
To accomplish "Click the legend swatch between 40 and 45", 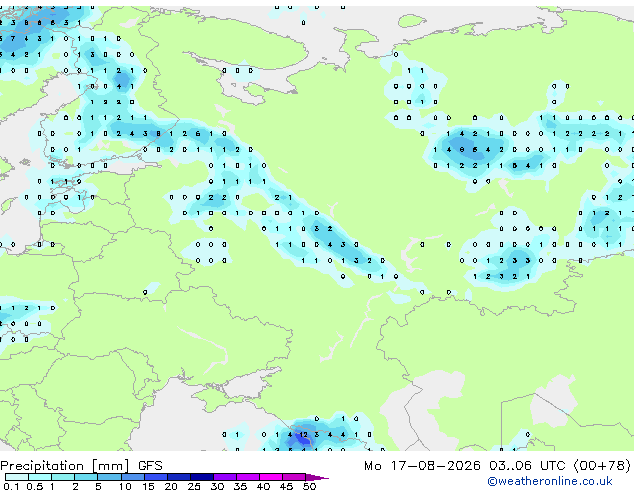I will pyautogui.click(x=271, y=477).
